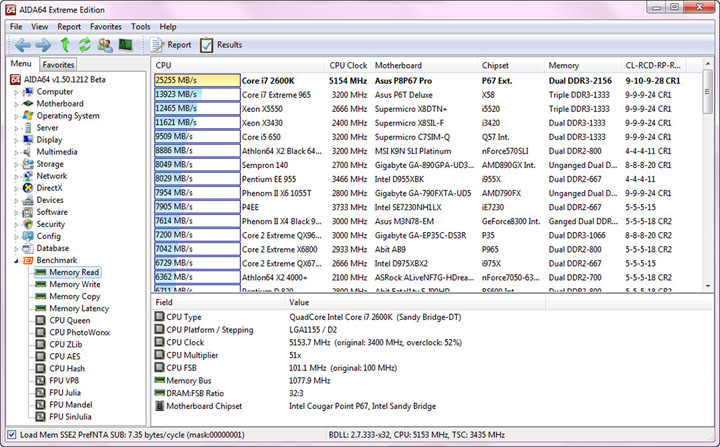720x447 pixels.
Task: Click the green up arrow toolbar icon
Action: pos(65,45)
